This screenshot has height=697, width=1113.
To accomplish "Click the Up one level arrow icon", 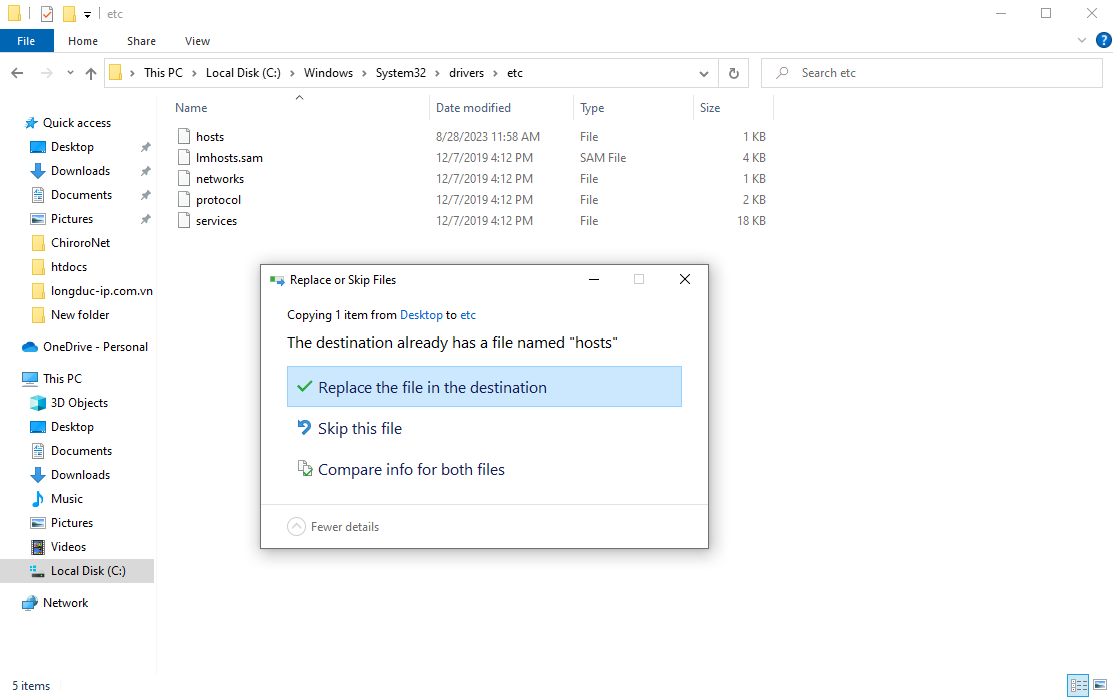I will (x=91, y=73).
